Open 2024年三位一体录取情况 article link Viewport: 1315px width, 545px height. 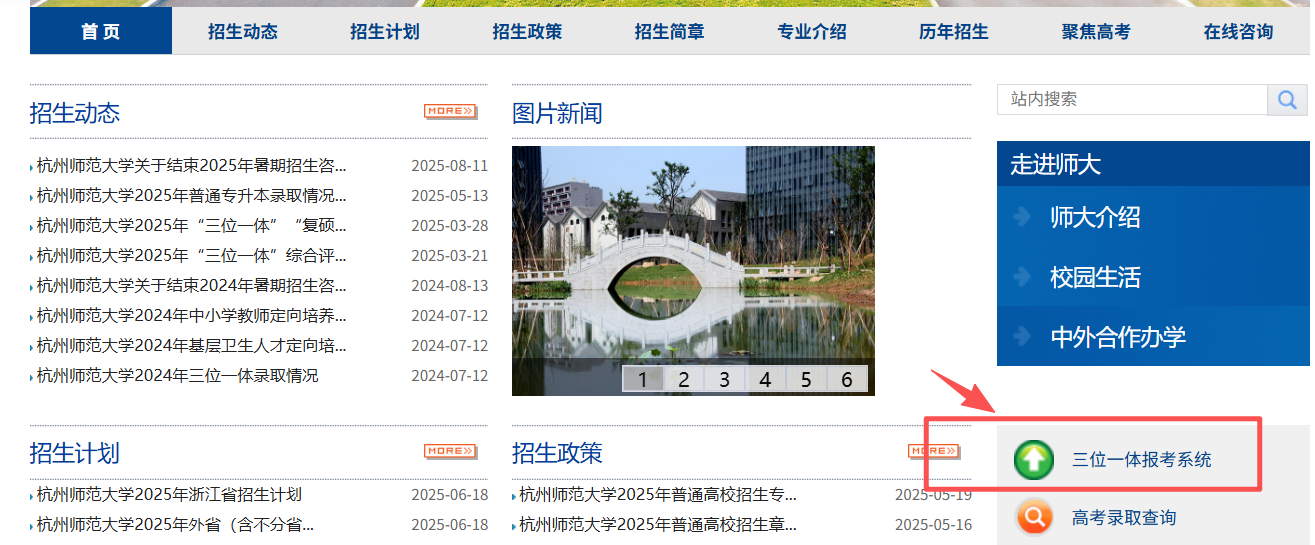click(x=177, y=376)
